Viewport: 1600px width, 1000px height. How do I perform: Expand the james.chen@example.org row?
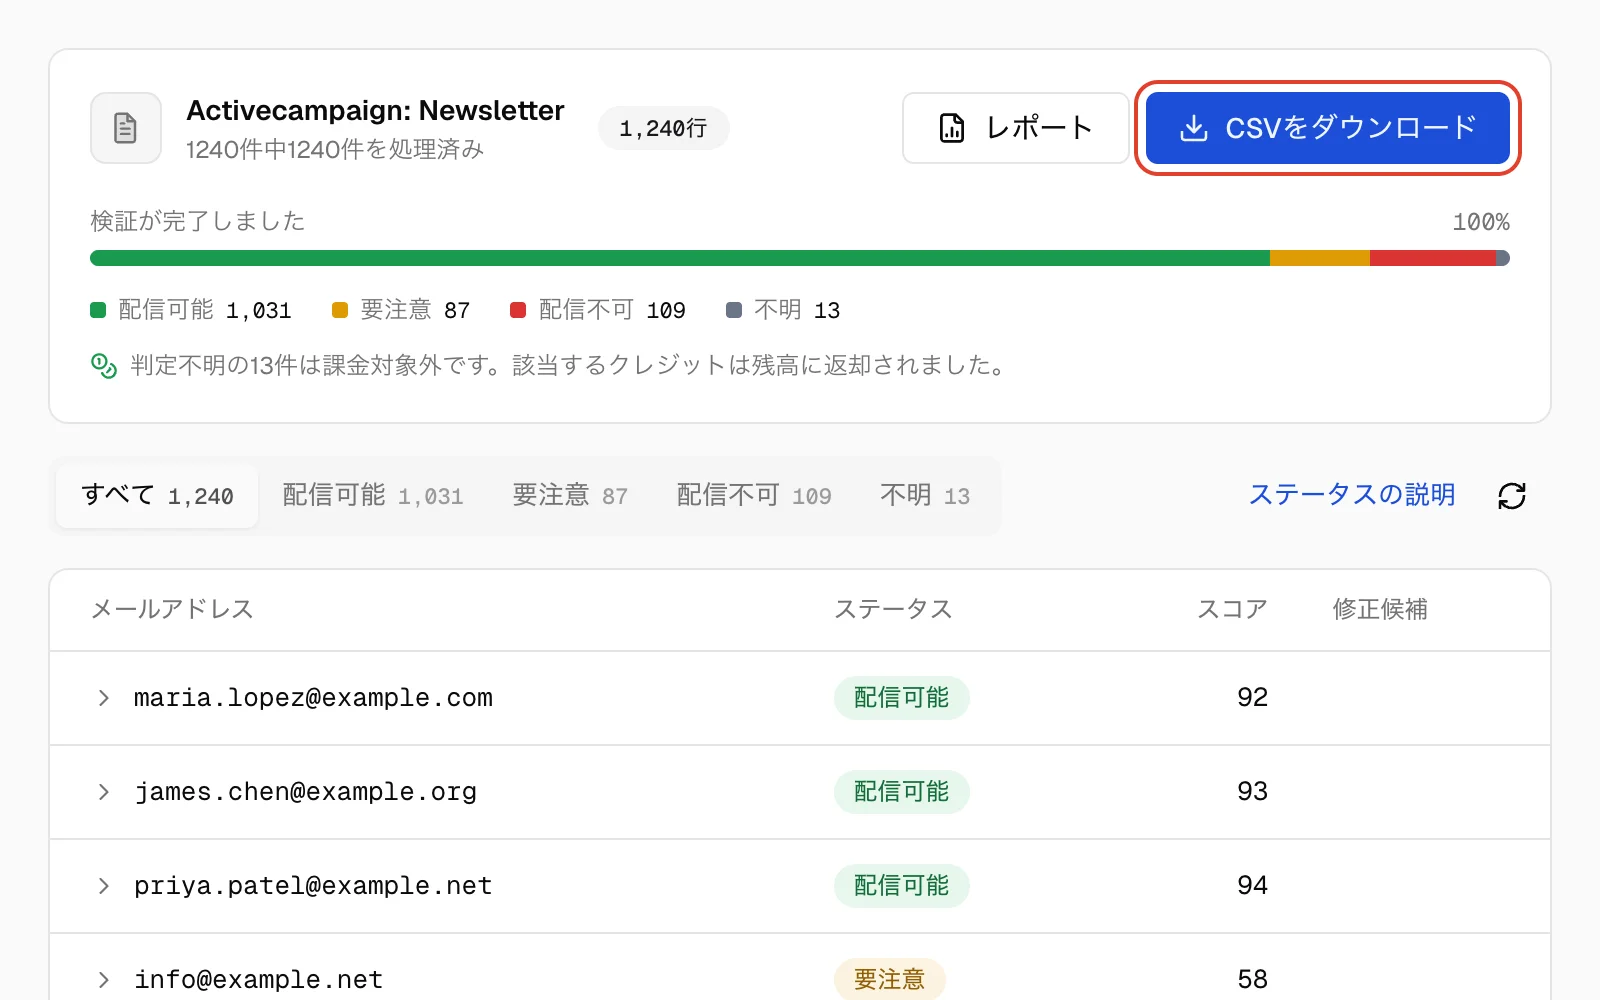tap(103, 792)
